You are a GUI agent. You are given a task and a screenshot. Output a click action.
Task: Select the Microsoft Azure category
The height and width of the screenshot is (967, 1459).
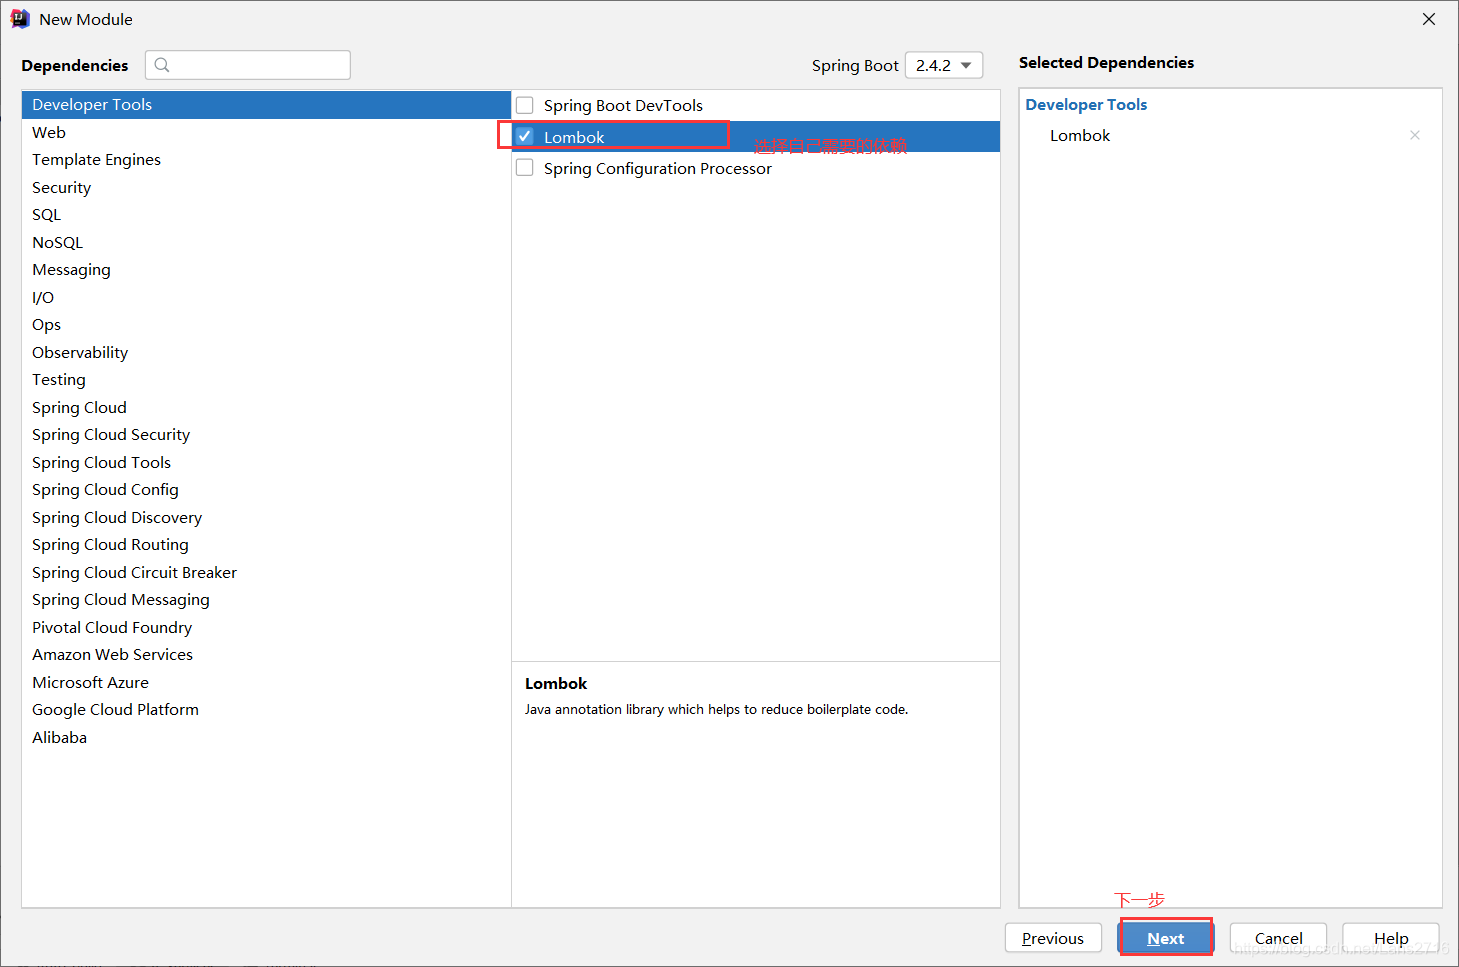(x=266, y=683)
